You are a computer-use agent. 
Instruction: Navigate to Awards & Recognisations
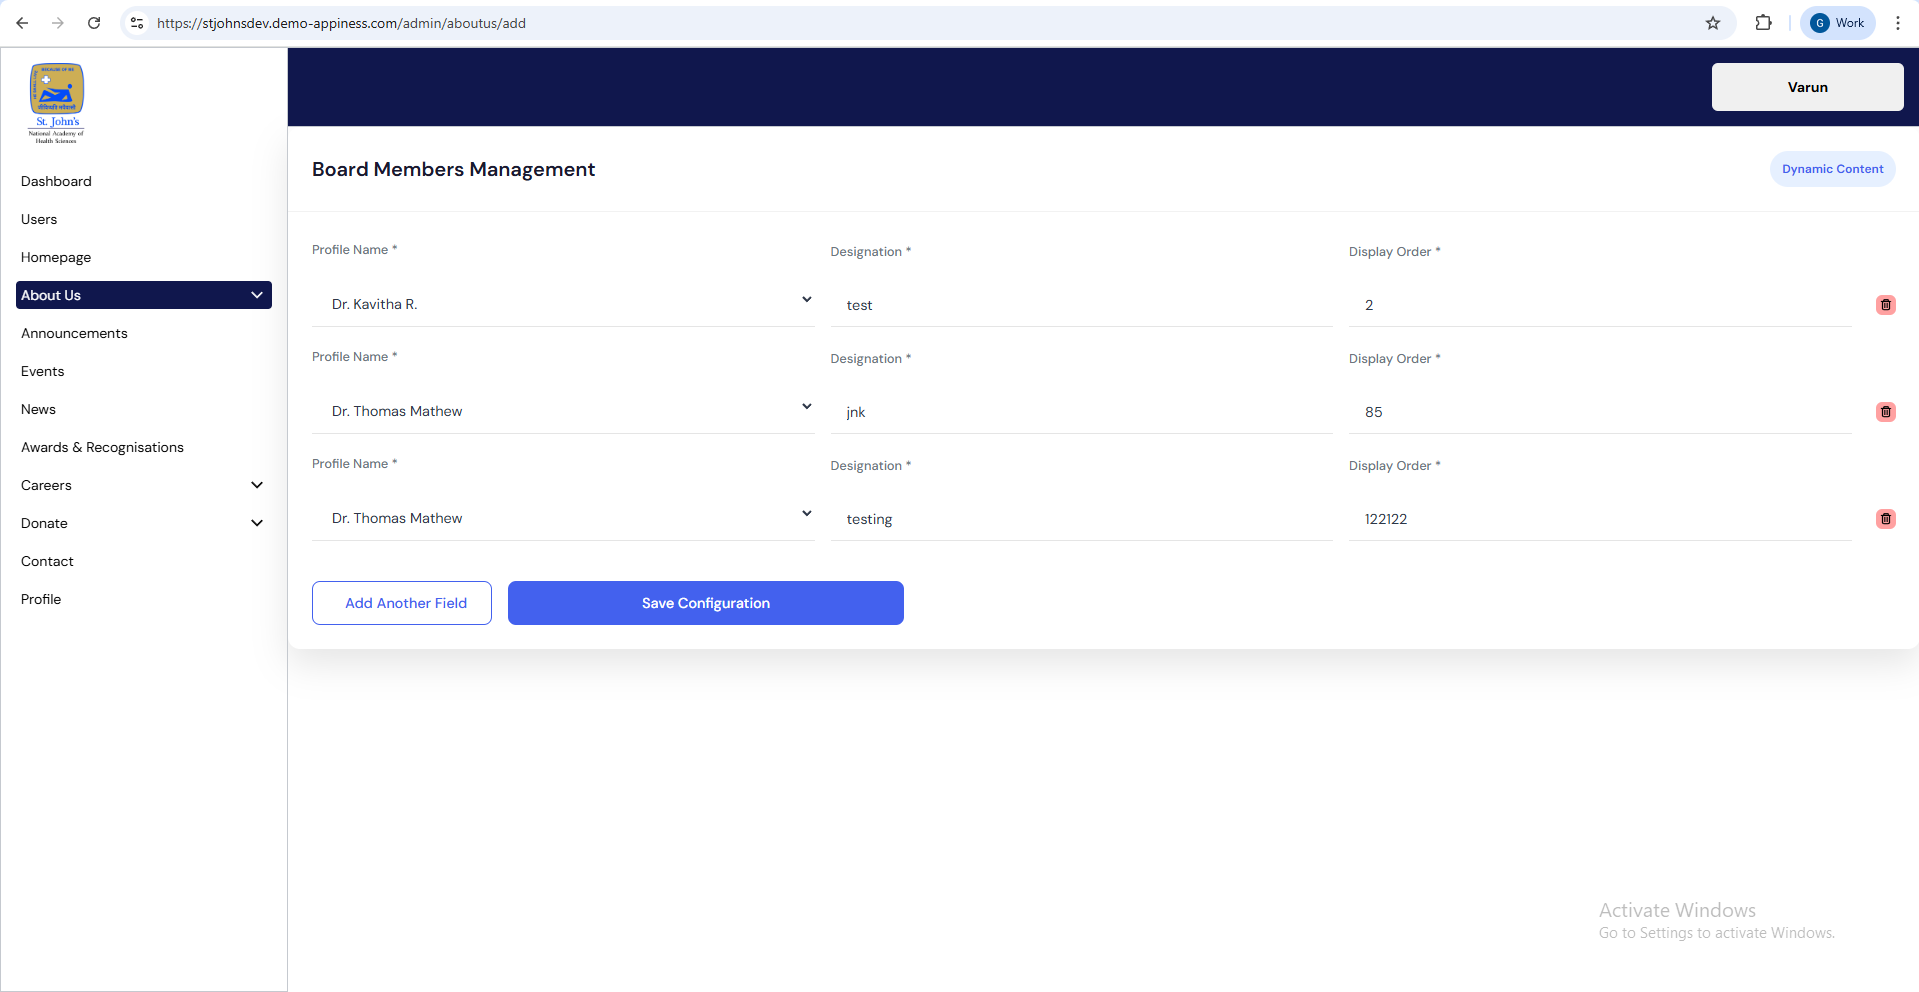(x=102, y=447)
